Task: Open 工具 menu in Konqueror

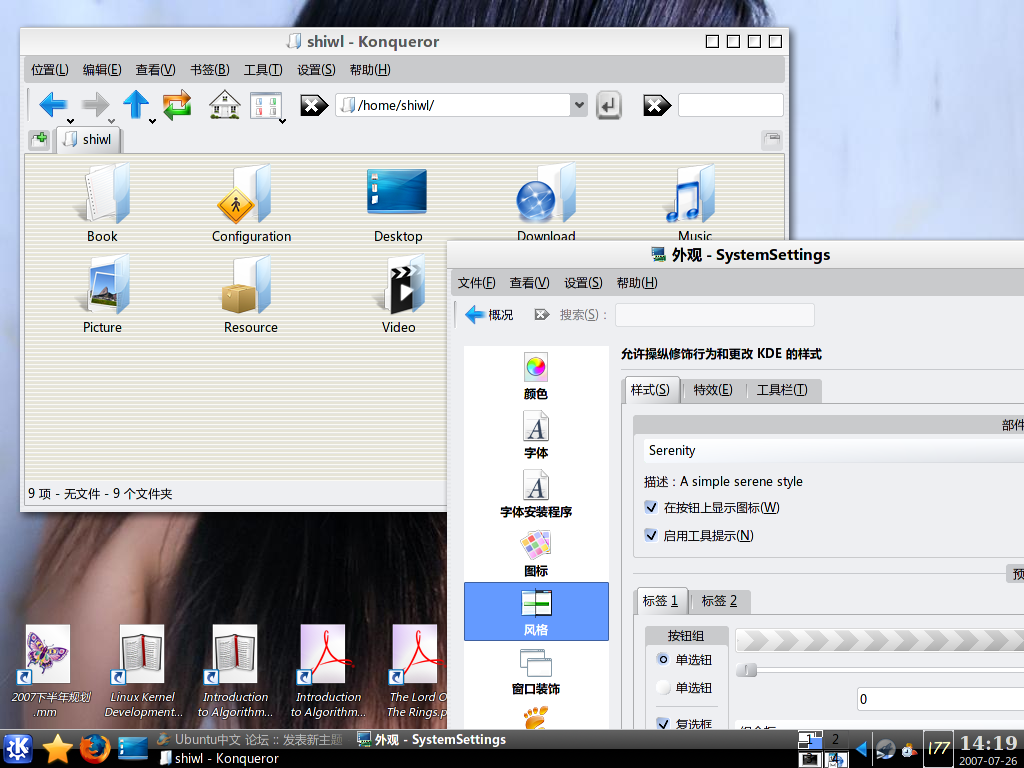Action: pyautogui.click(x=263, y=70)
